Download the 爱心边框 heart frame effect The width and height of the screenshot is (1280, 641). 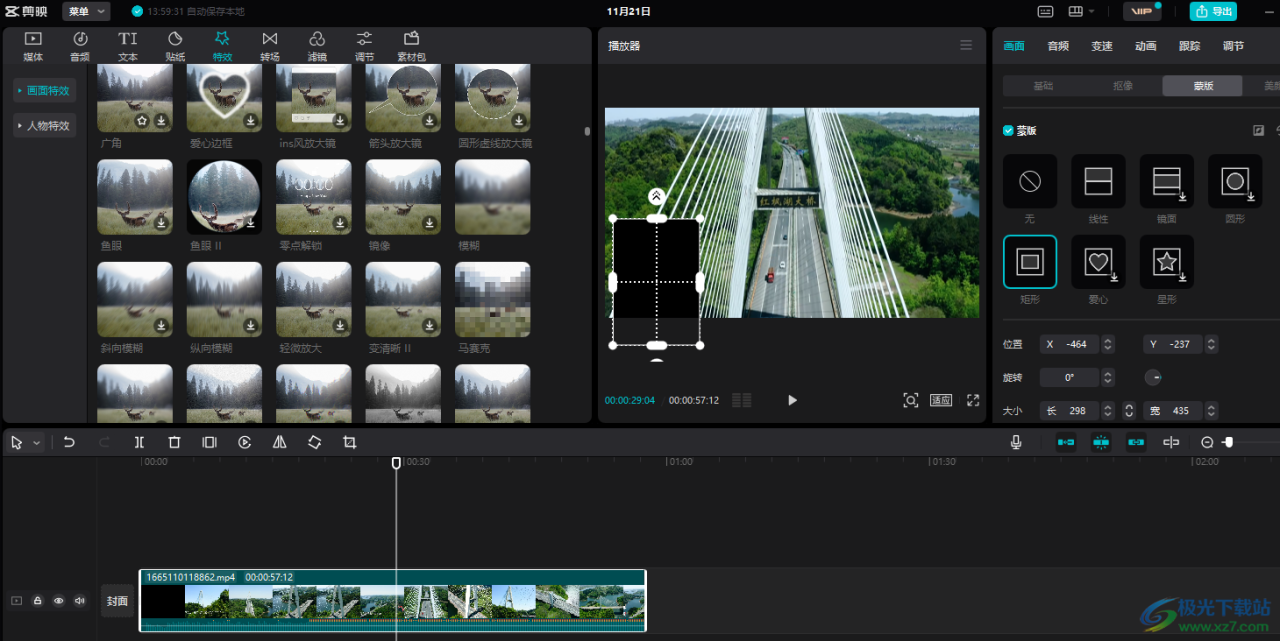coord(251,120)
